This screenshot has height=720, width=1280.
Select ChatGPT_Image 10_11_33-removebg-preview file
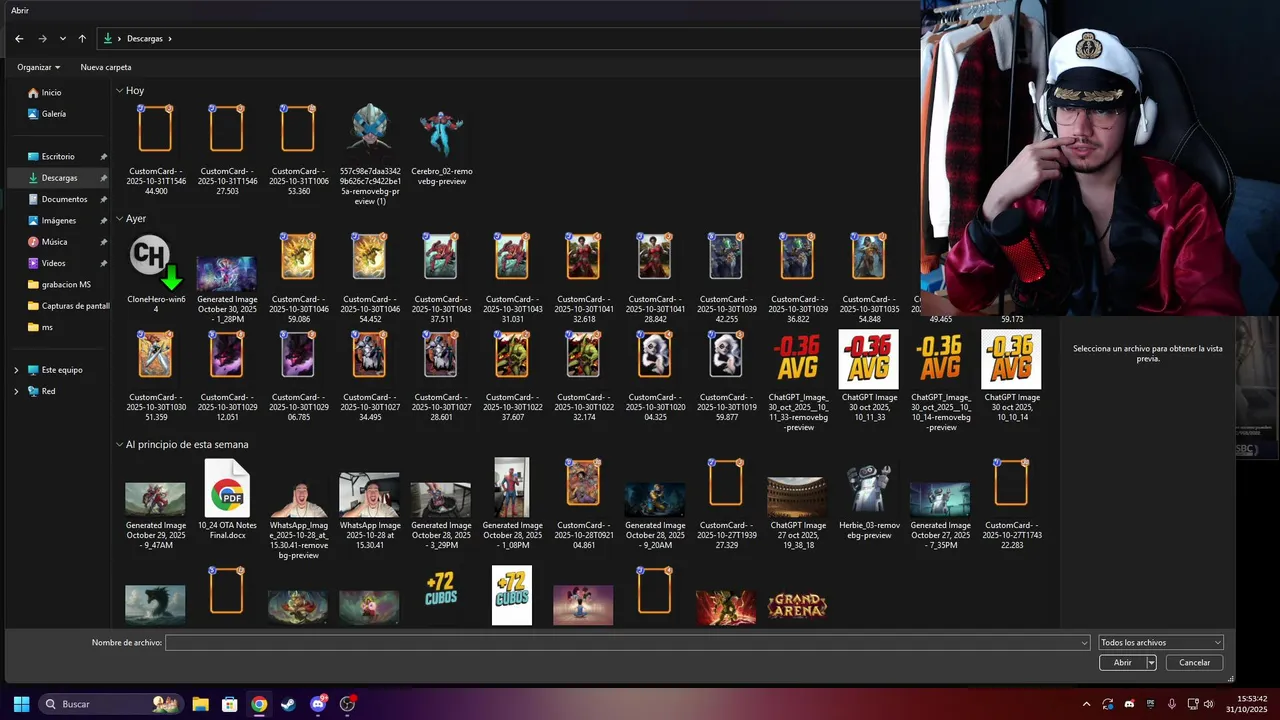coord(798,381)
